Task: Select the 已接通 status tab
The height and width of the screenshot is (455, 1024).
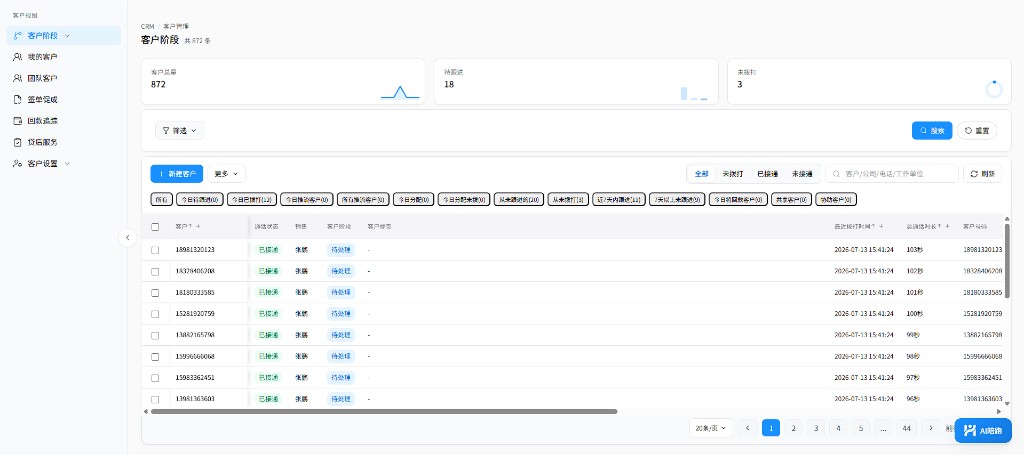Action: pos(767,174)
